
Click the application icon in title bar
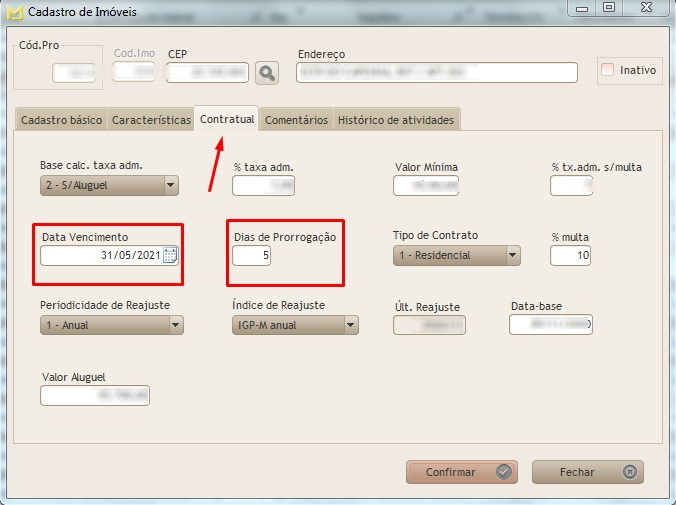[14, 12]
